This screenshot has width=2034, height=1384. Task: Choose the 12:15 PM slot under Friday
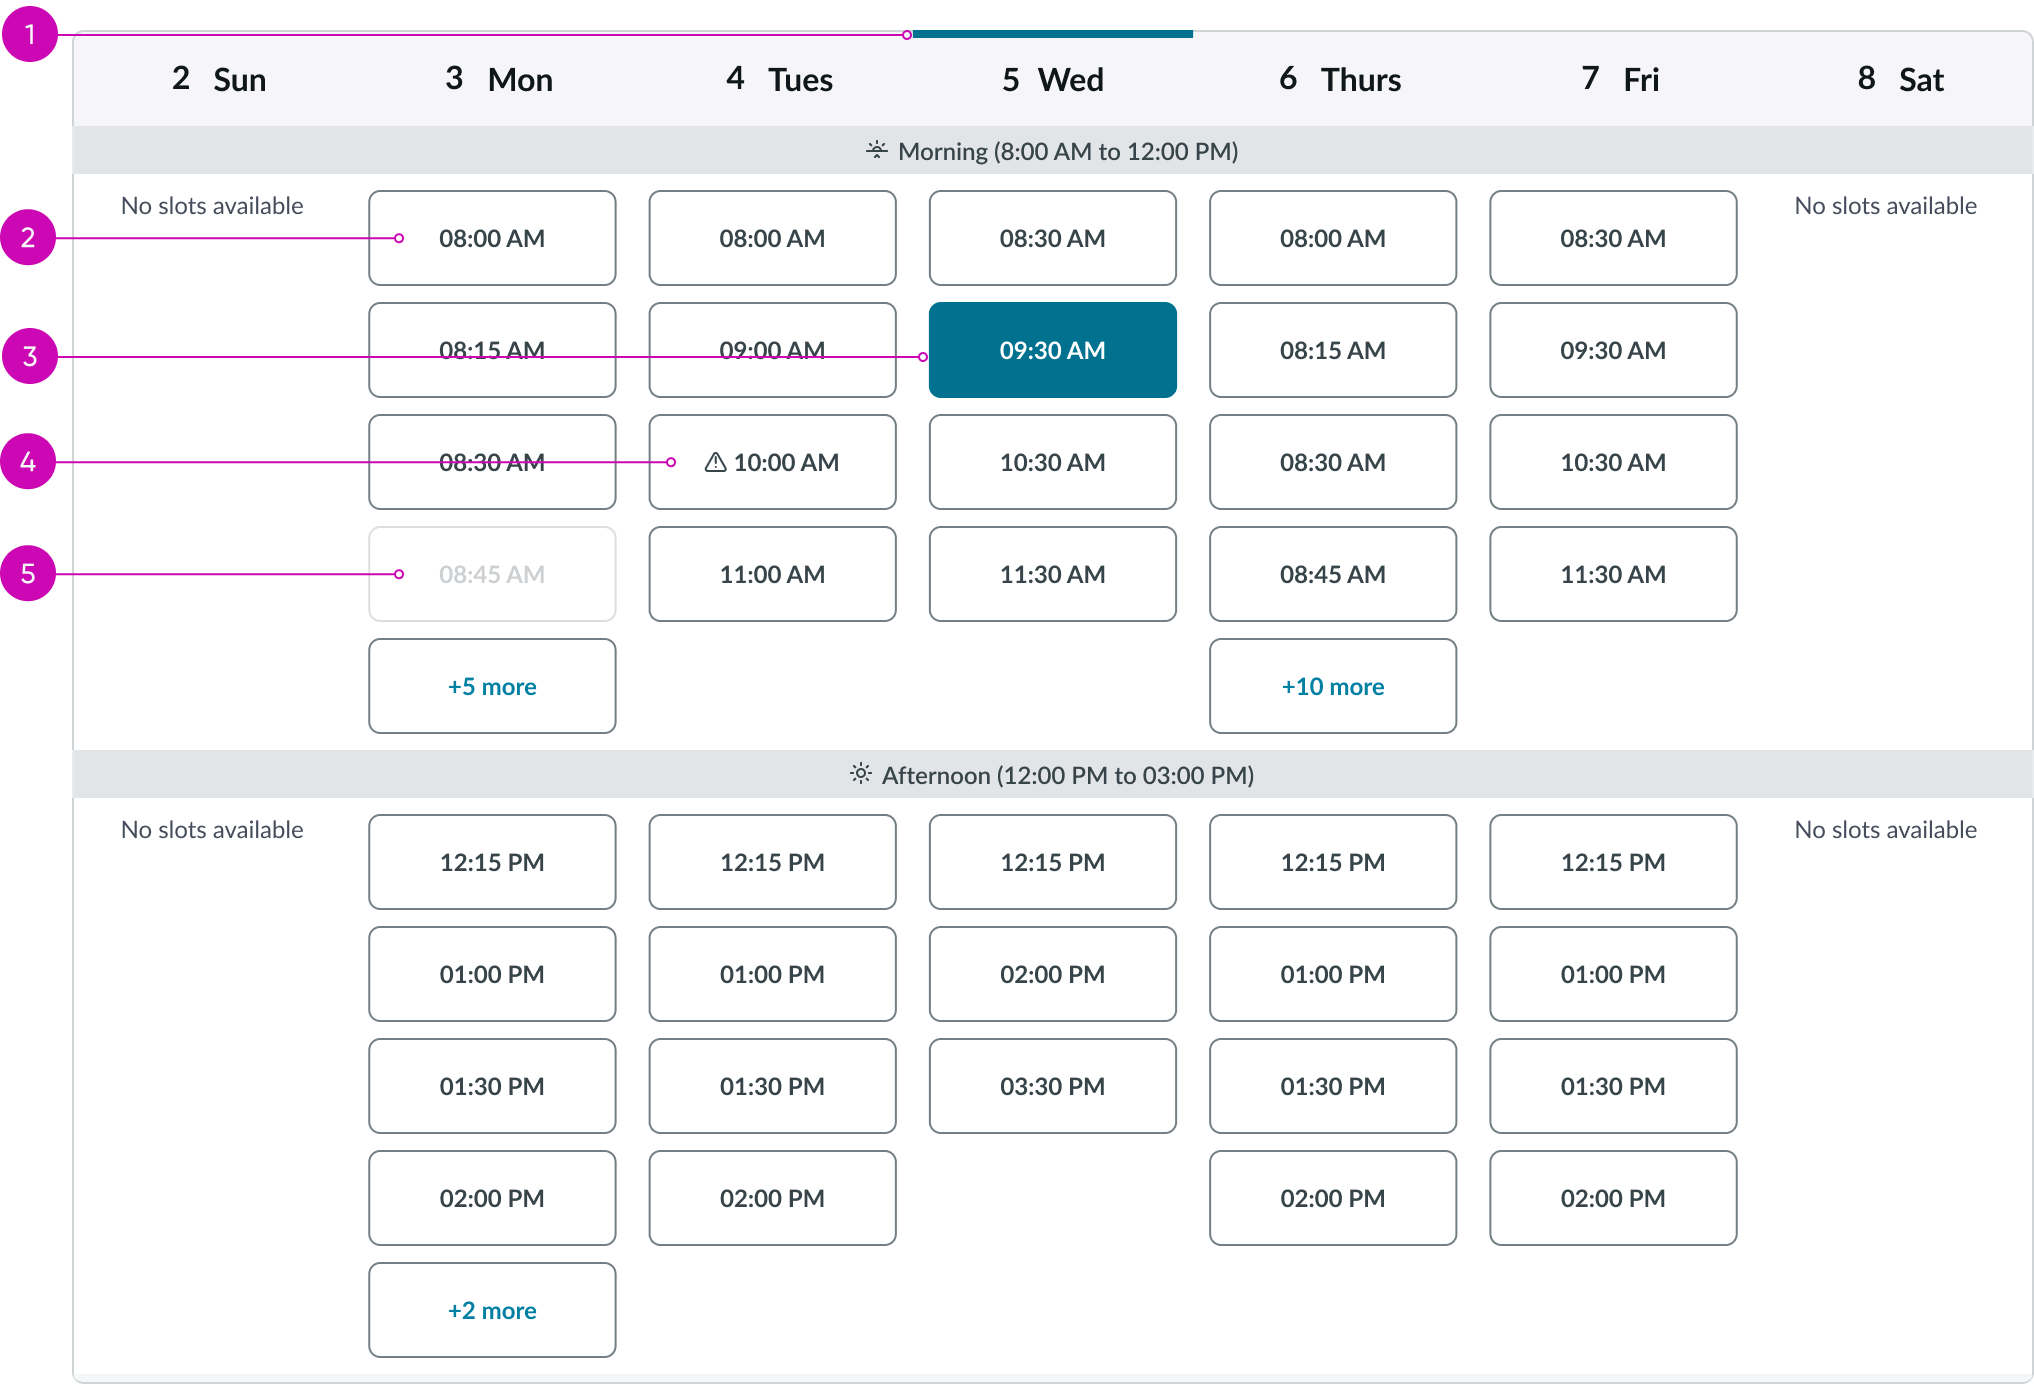pos(1613,862)
